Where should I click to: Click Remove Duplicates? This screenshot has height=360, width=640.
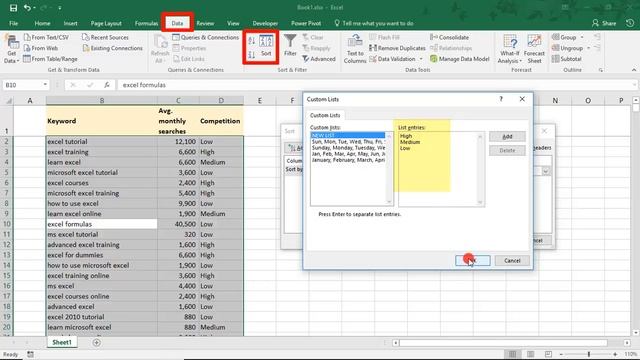point(397,48)
